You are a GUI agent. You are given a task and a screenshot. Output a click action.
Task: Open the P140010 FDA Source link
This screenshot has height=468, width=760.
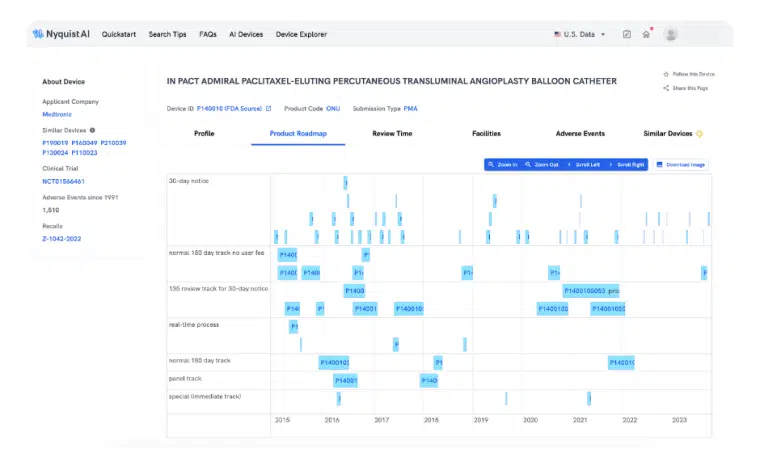(229, 109)
